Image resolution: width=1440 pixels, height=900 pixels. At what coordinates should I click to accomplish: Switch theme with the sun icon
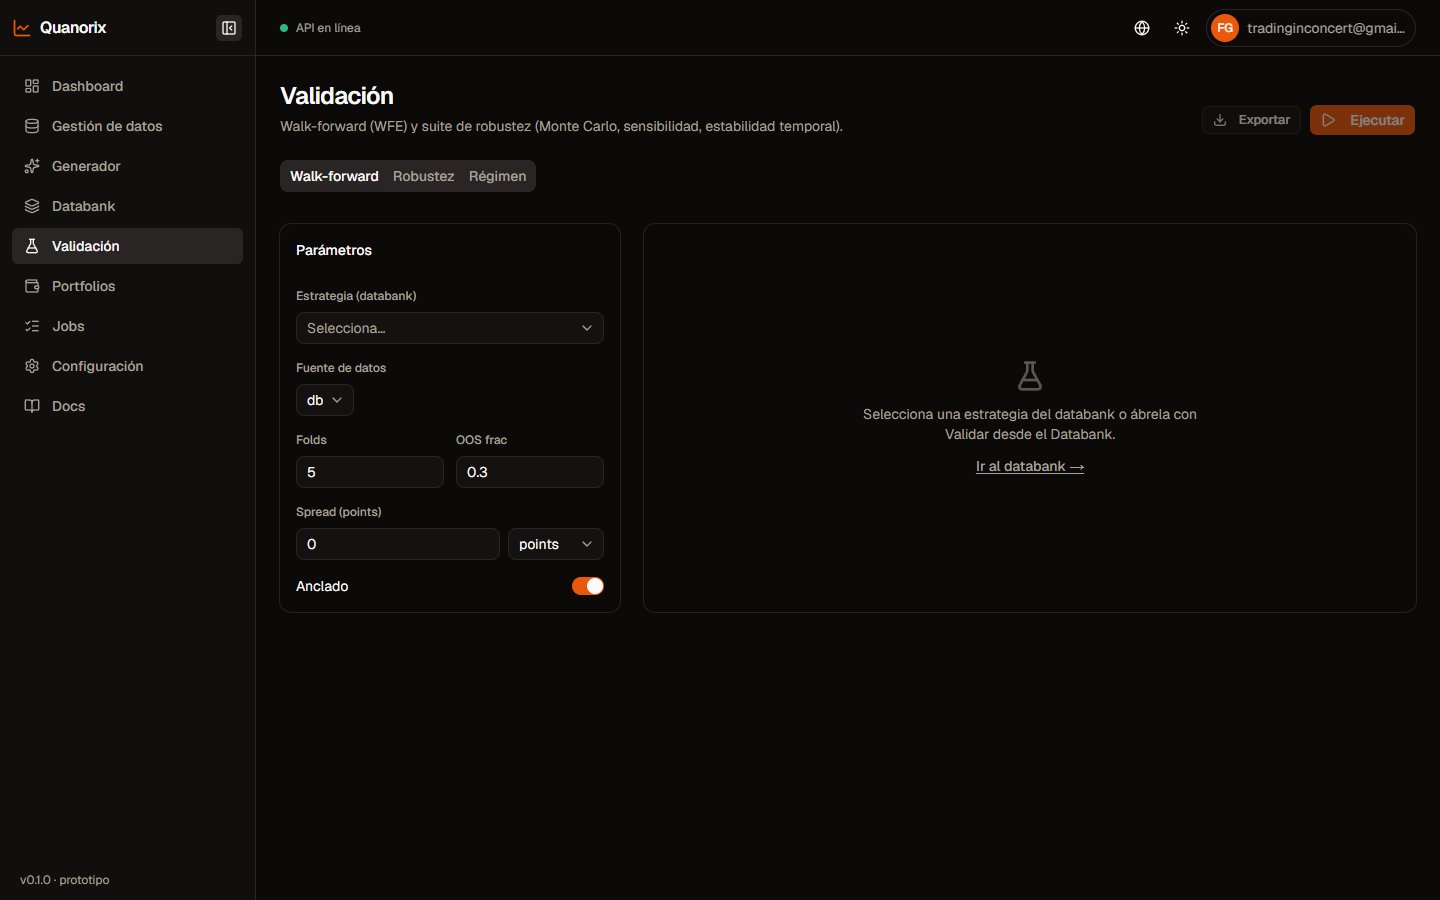1182,28
